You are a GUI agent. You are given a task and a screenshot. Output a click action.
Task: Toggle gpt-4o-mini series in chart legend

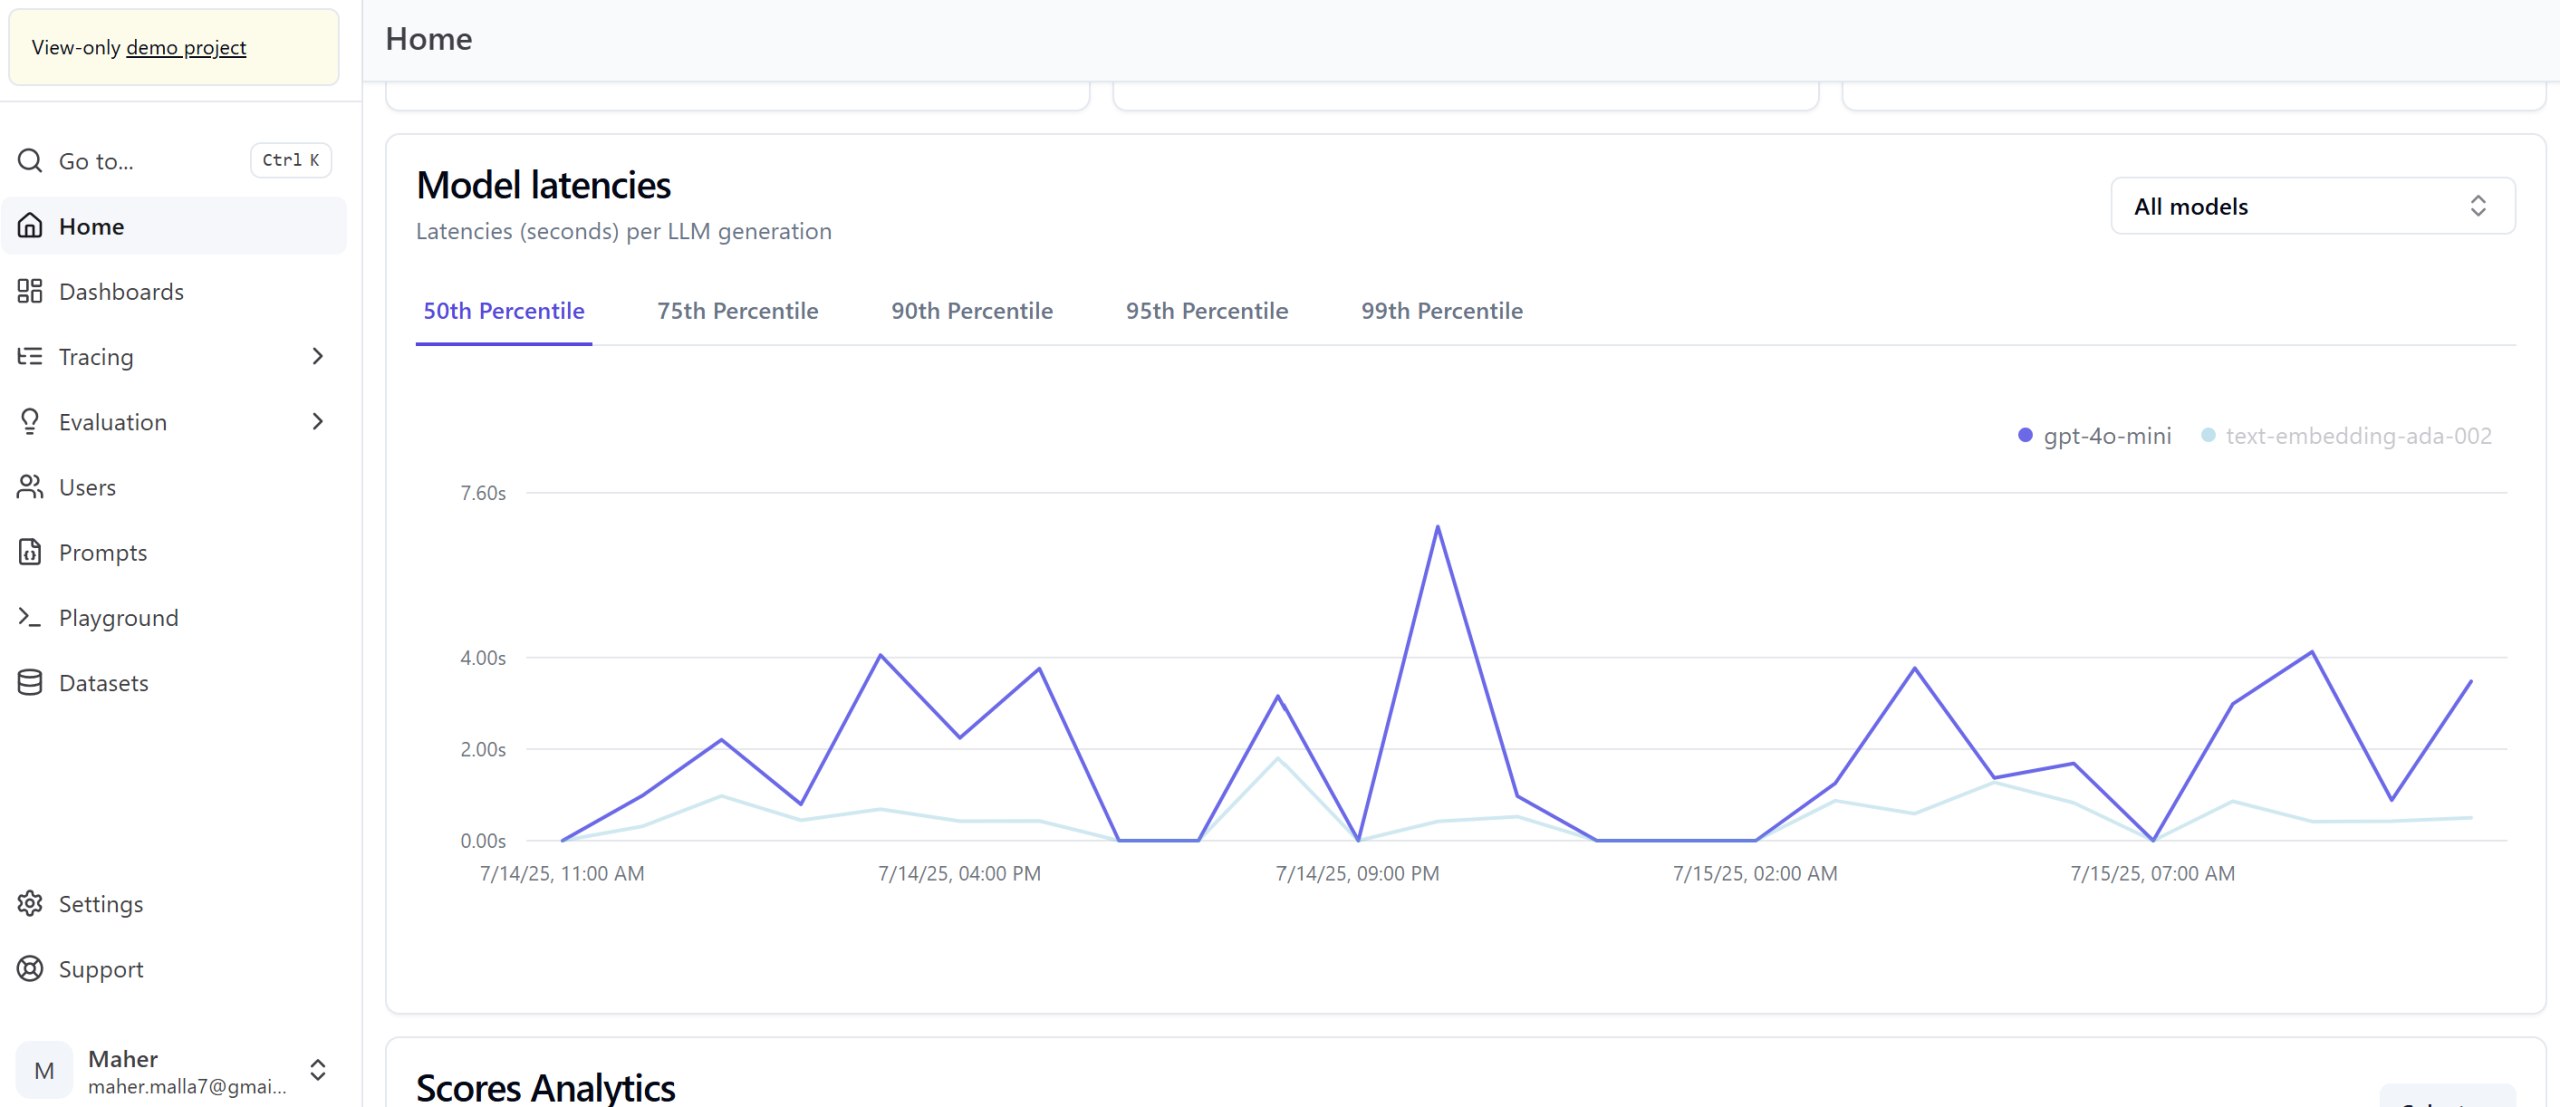coord(2095,436)
